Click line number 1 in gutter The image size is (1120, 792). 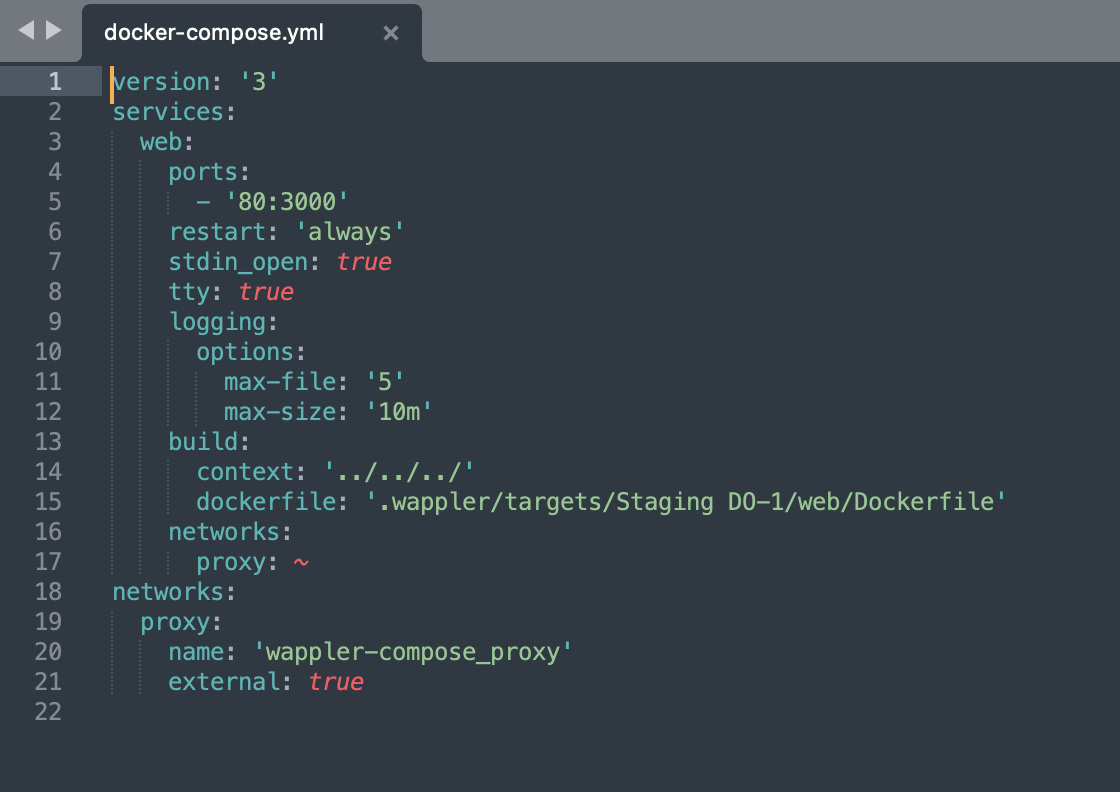point(55,81)
